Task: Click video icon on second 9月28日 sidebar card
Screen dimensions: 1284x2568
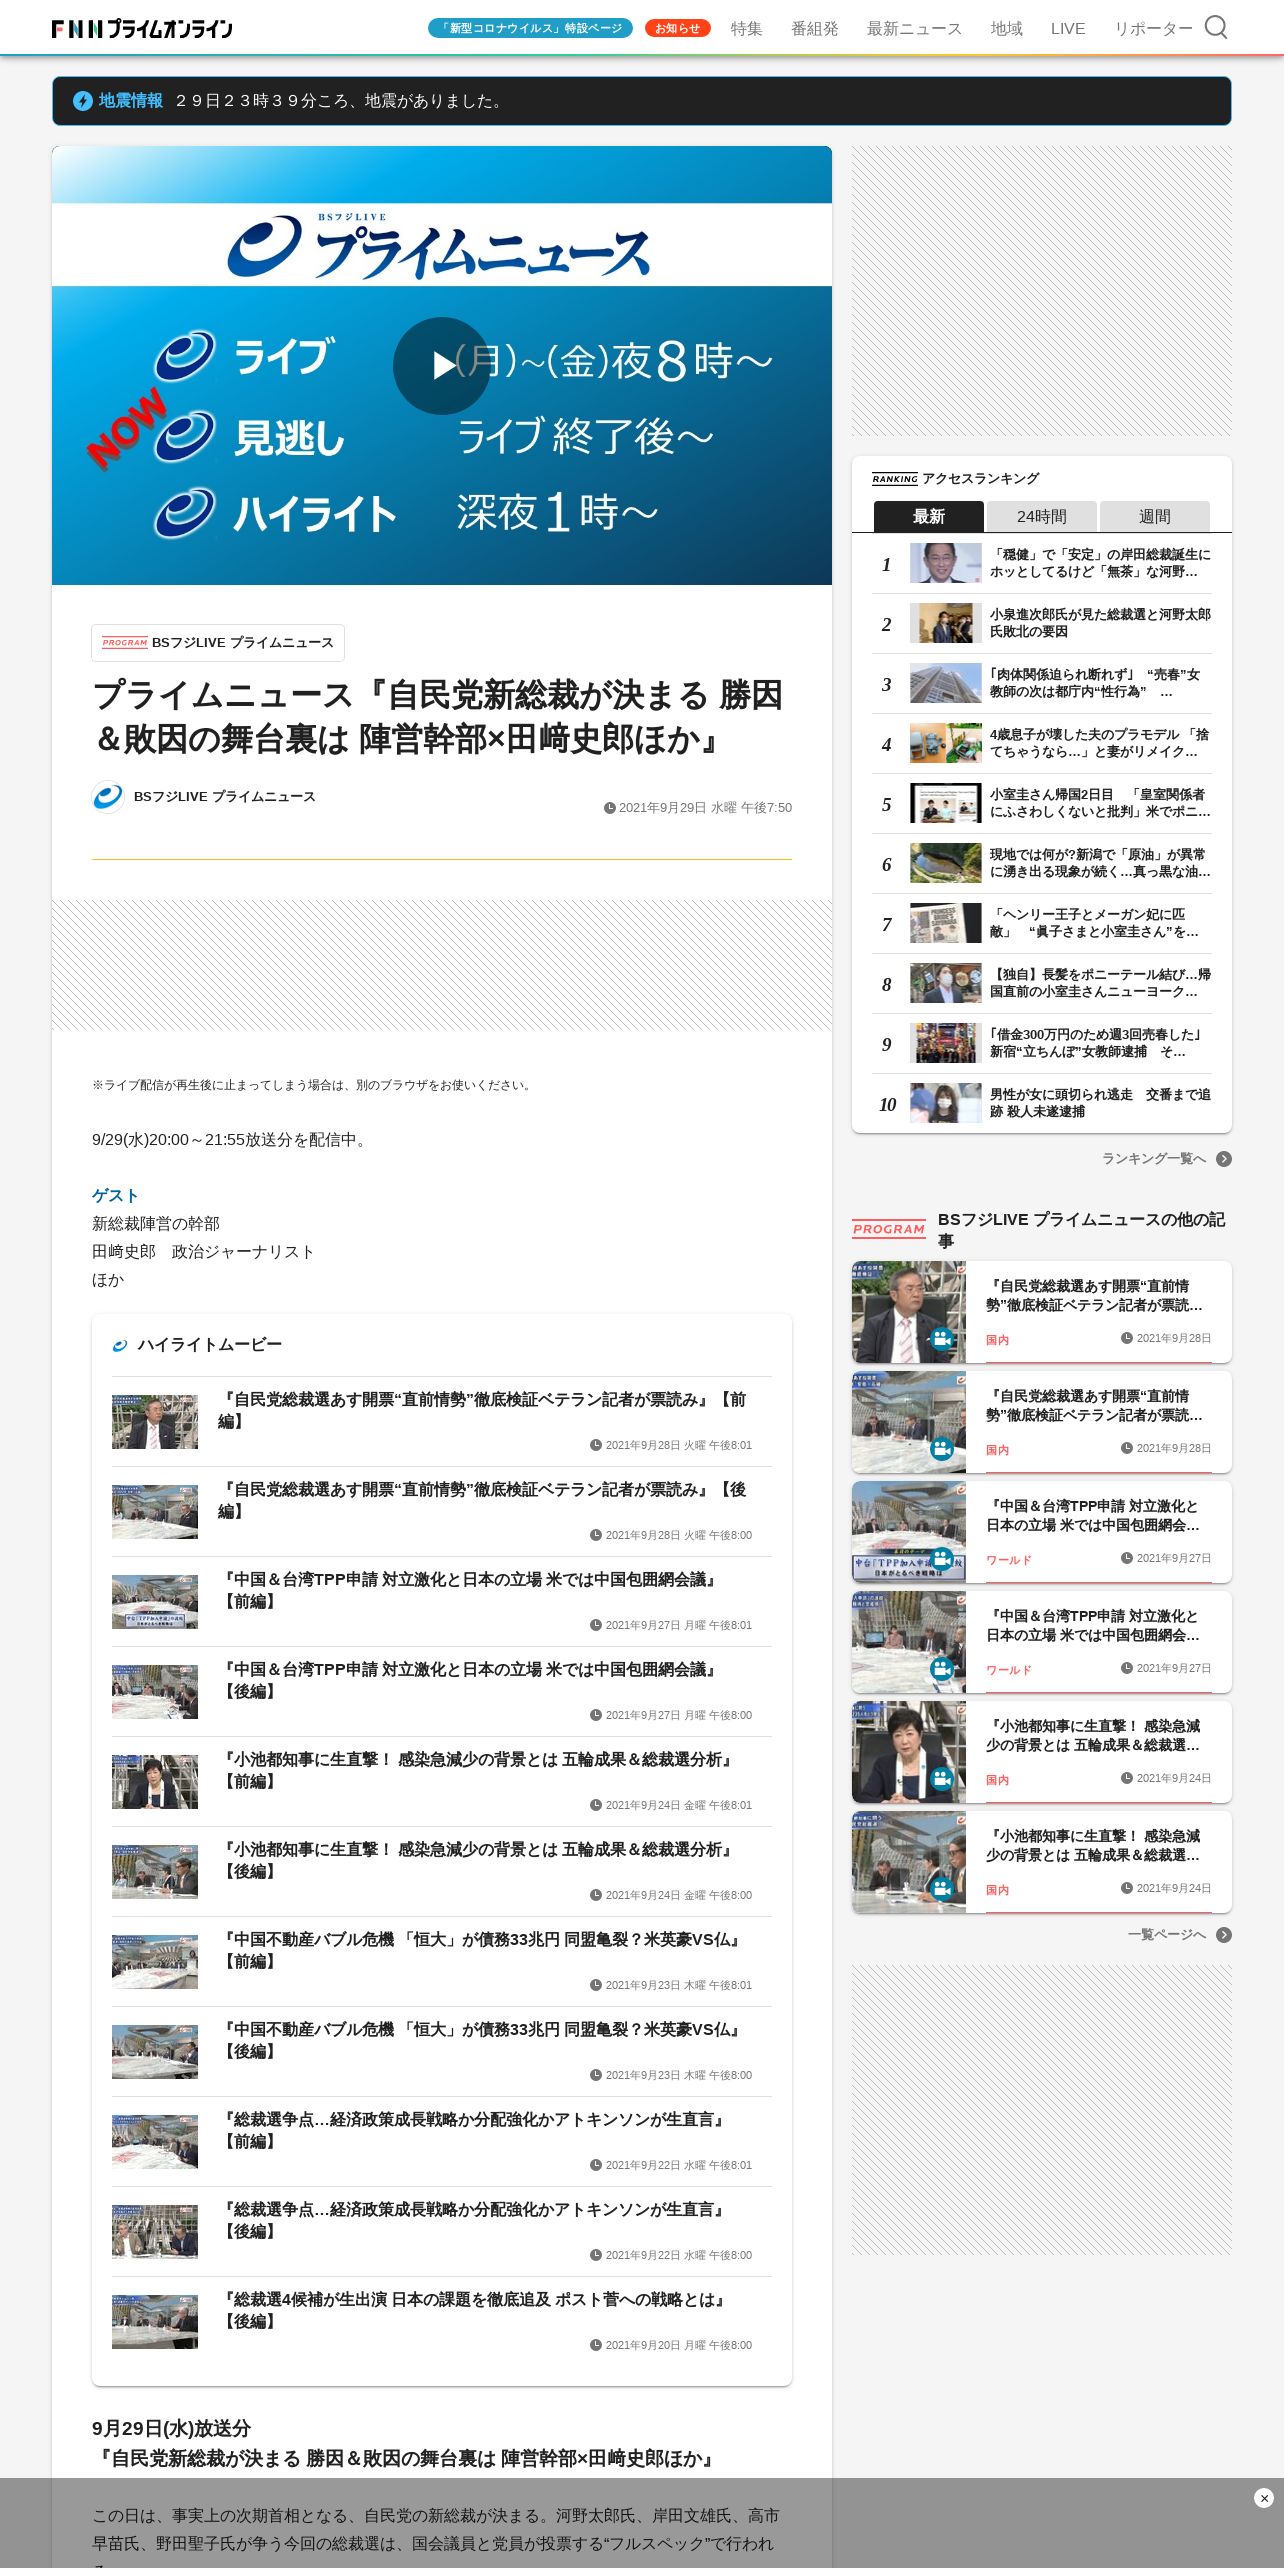Action: click(x=942, y=1449)
